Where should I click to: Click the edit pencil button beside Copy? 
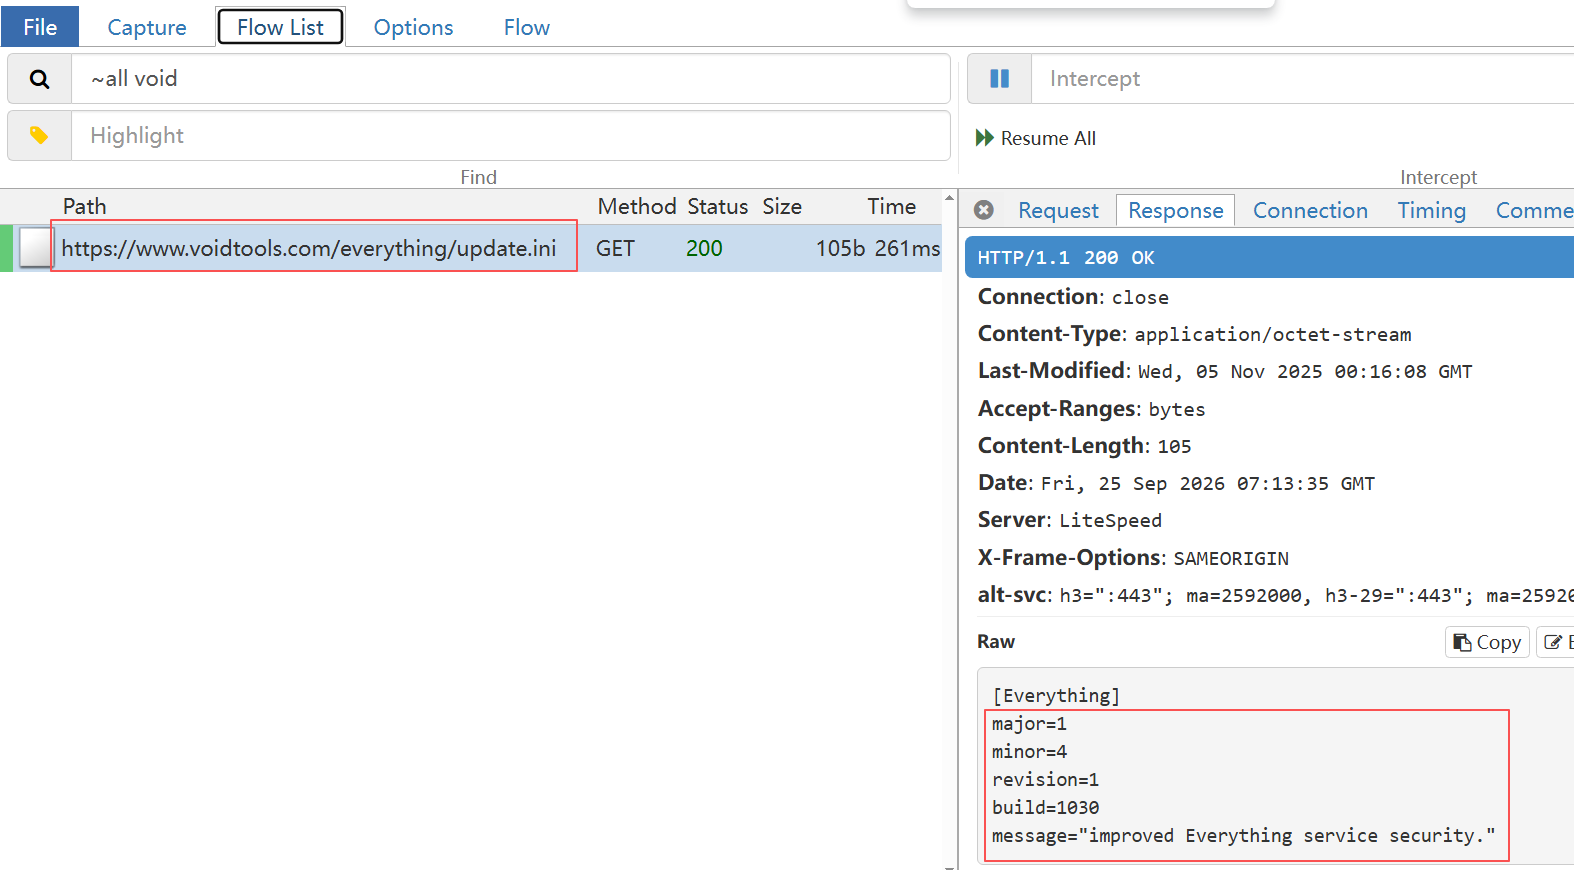click(1556, 642)
